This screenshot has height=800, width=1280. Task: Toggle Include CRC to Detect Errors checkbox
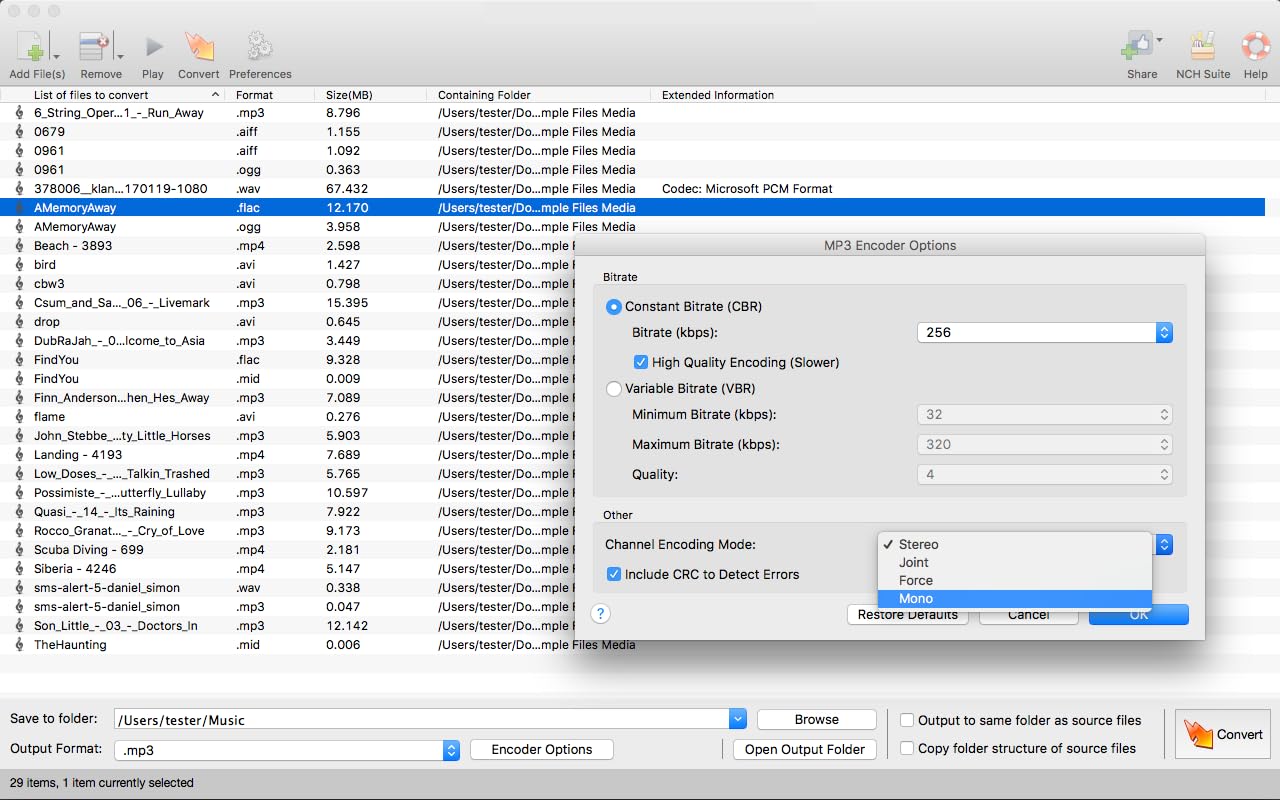point(614,574)
